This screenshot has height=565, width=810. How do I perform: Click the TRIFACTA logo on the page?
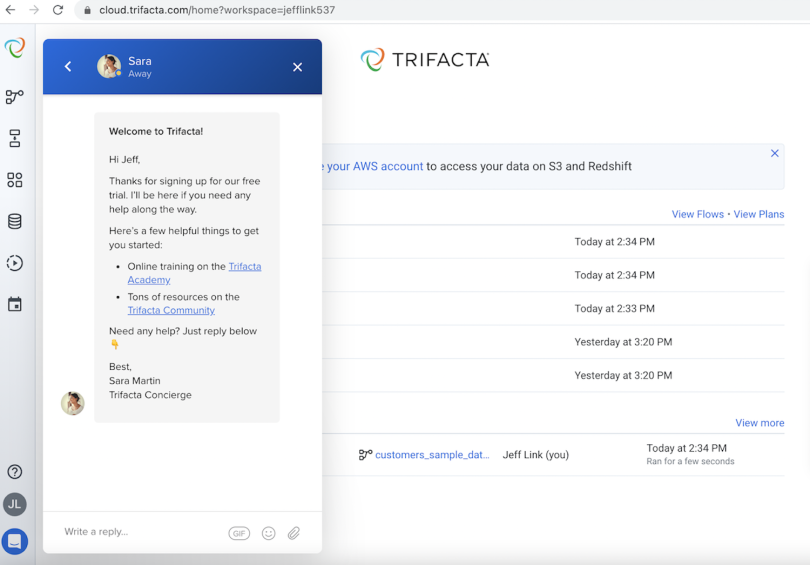coord(425,60)
